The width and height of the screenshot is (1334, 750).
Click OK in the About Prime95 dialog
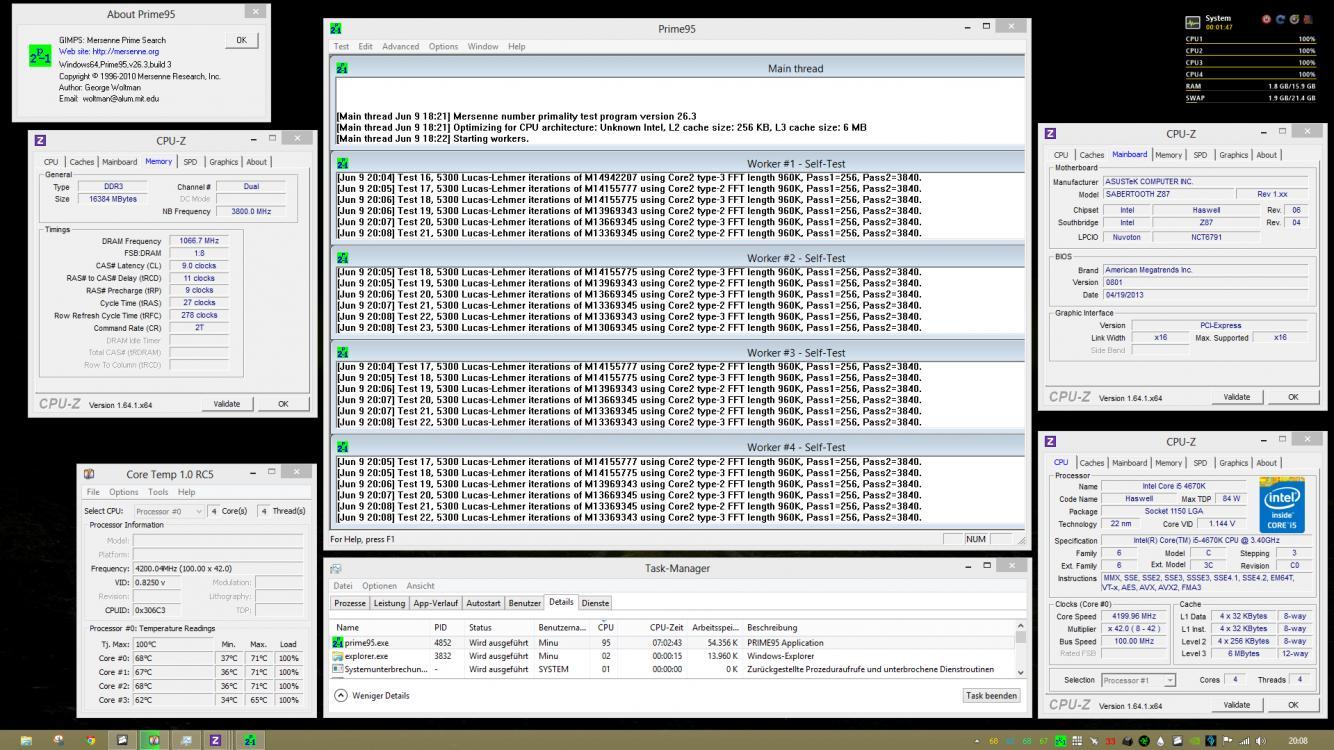coord(241,40)
